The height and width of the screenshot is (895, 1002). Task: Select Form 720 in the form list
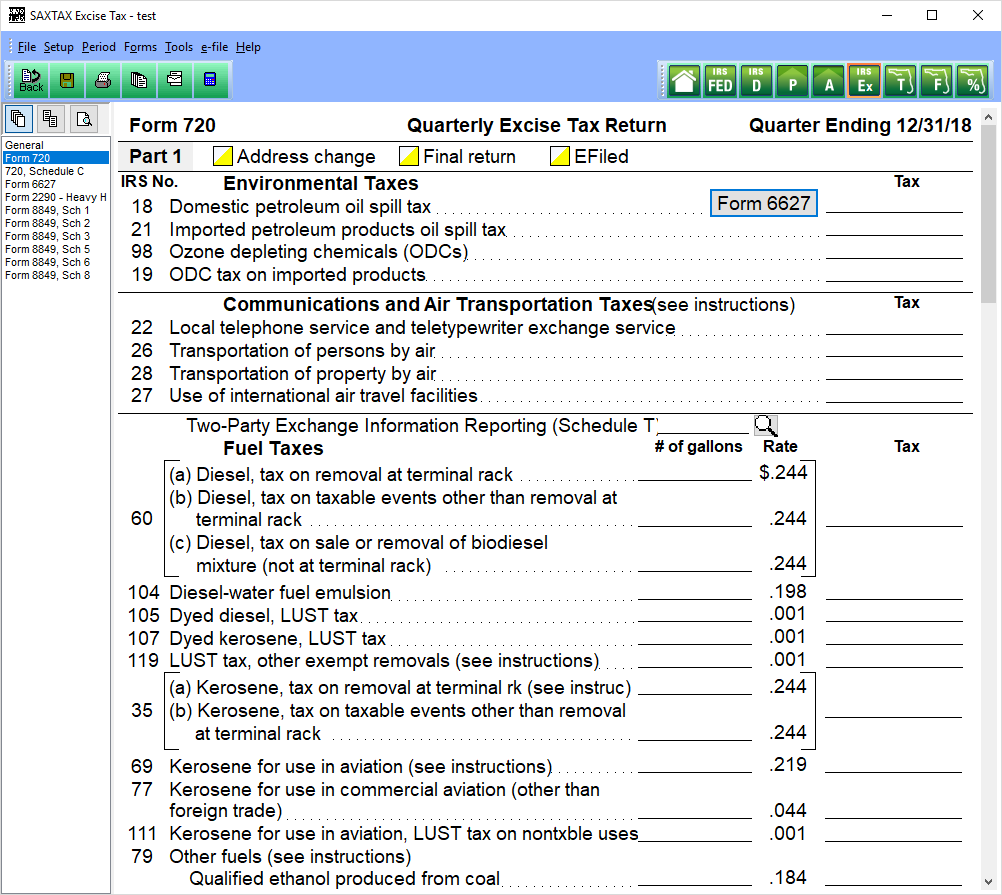(x=56, y=158)
